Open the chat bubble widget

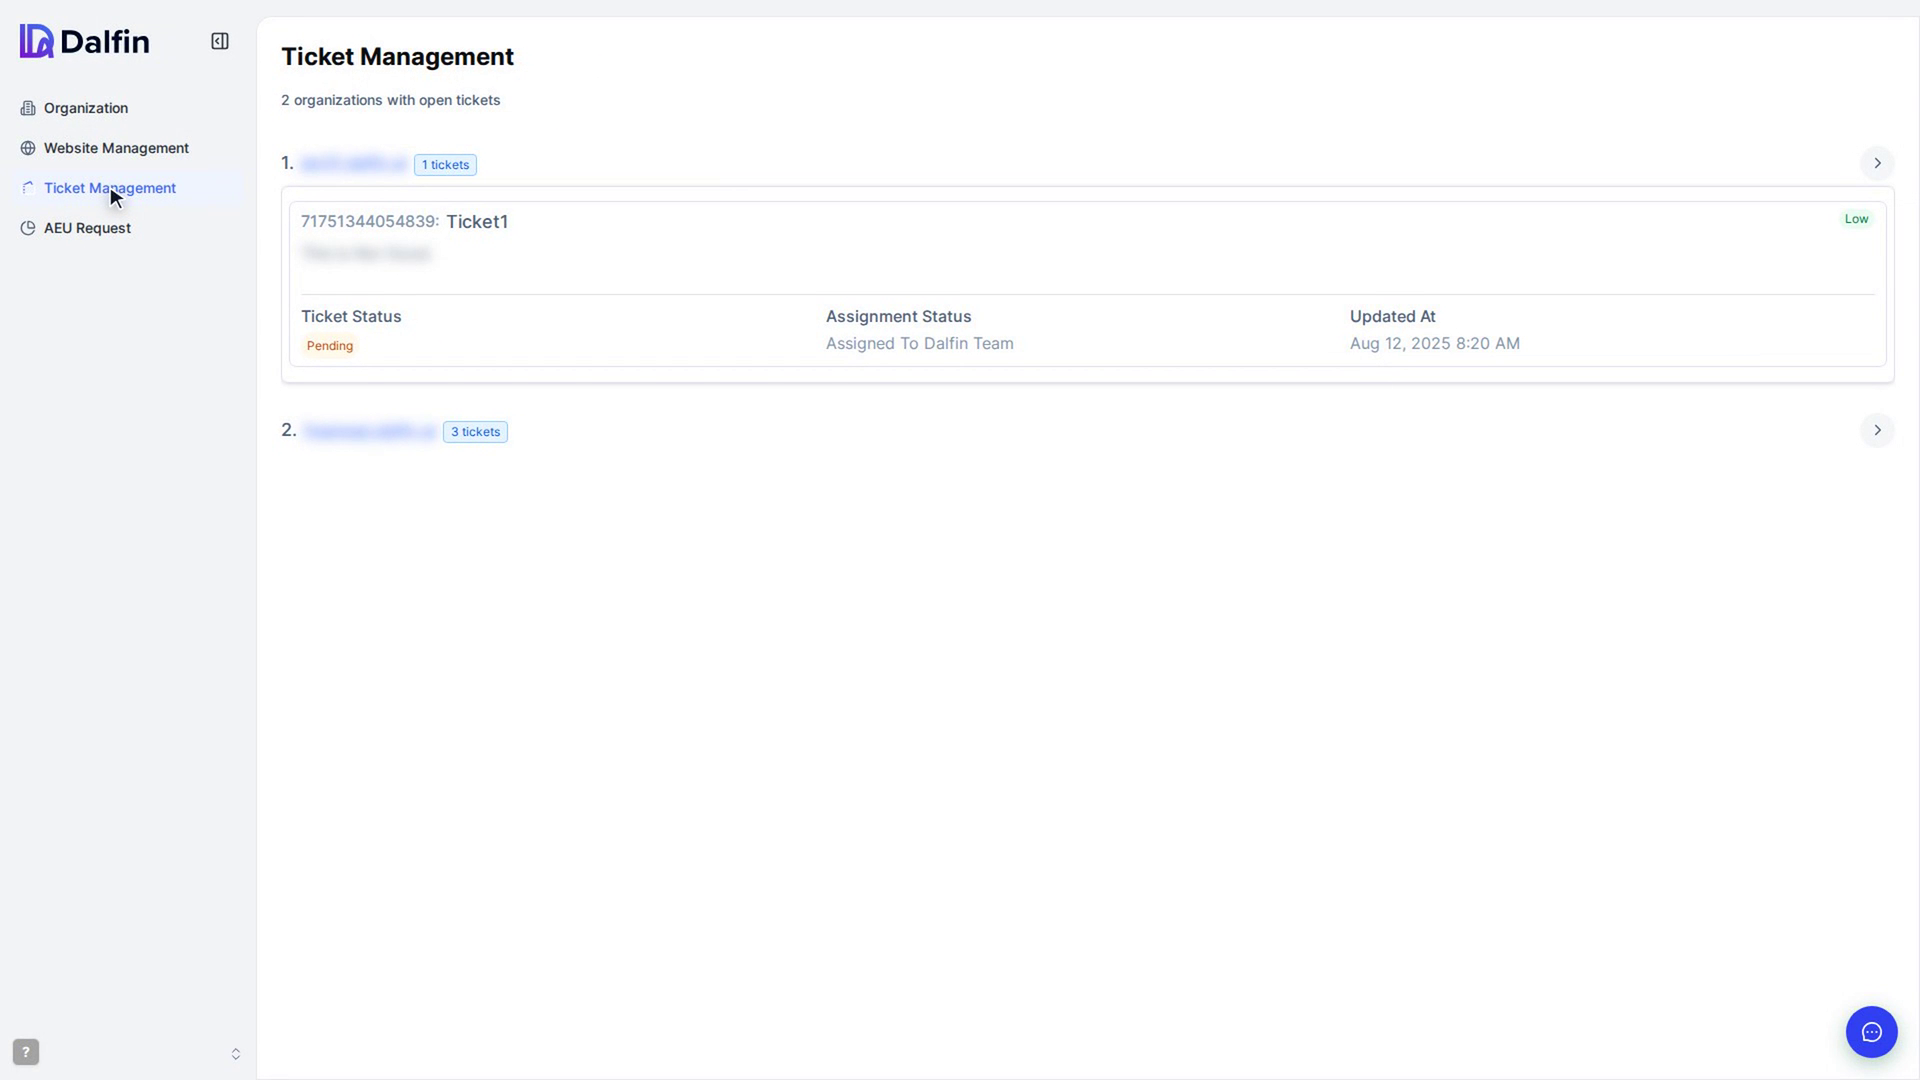click(1871, 1032)
